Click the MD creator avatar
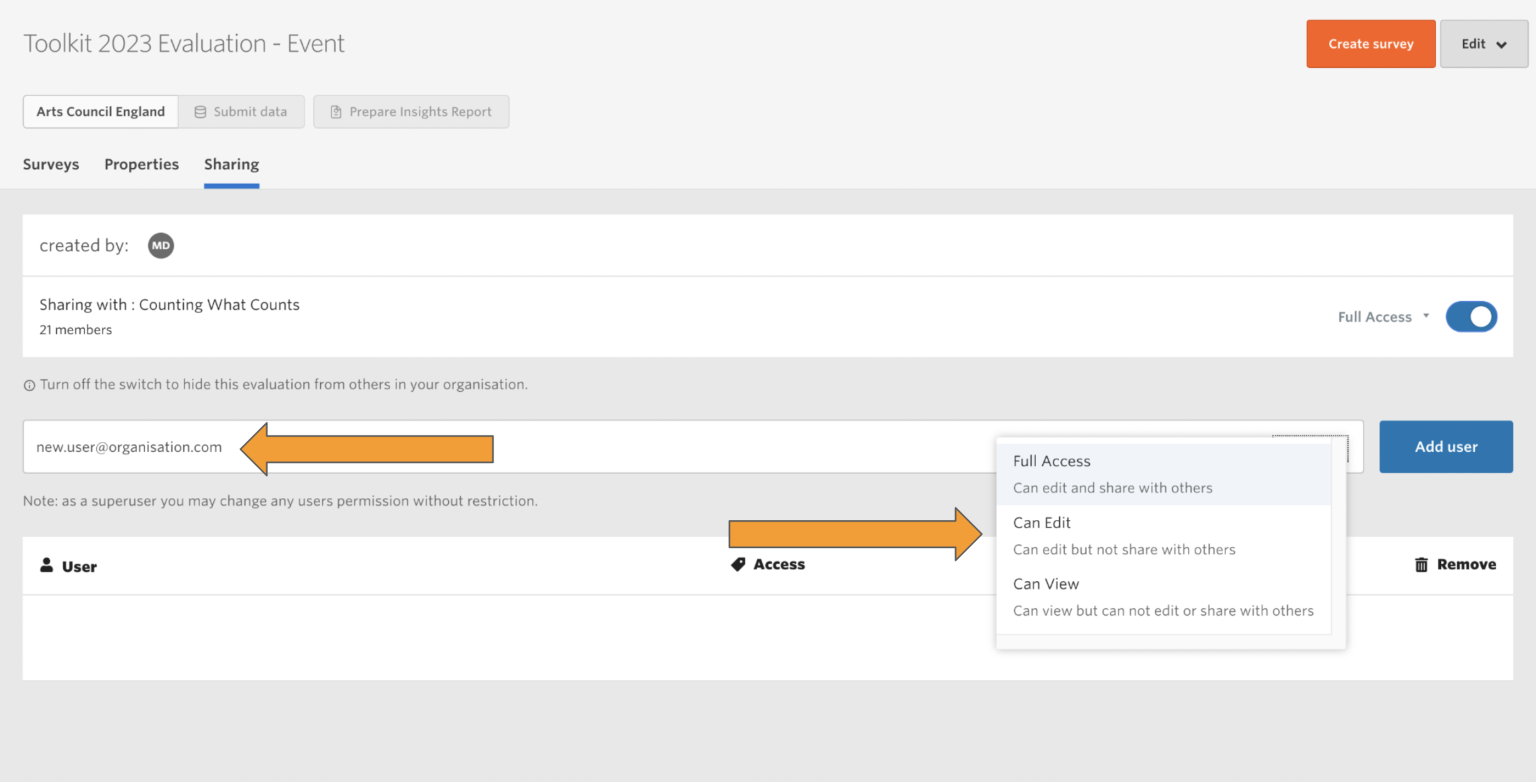1536x782 pixels. 161,245
